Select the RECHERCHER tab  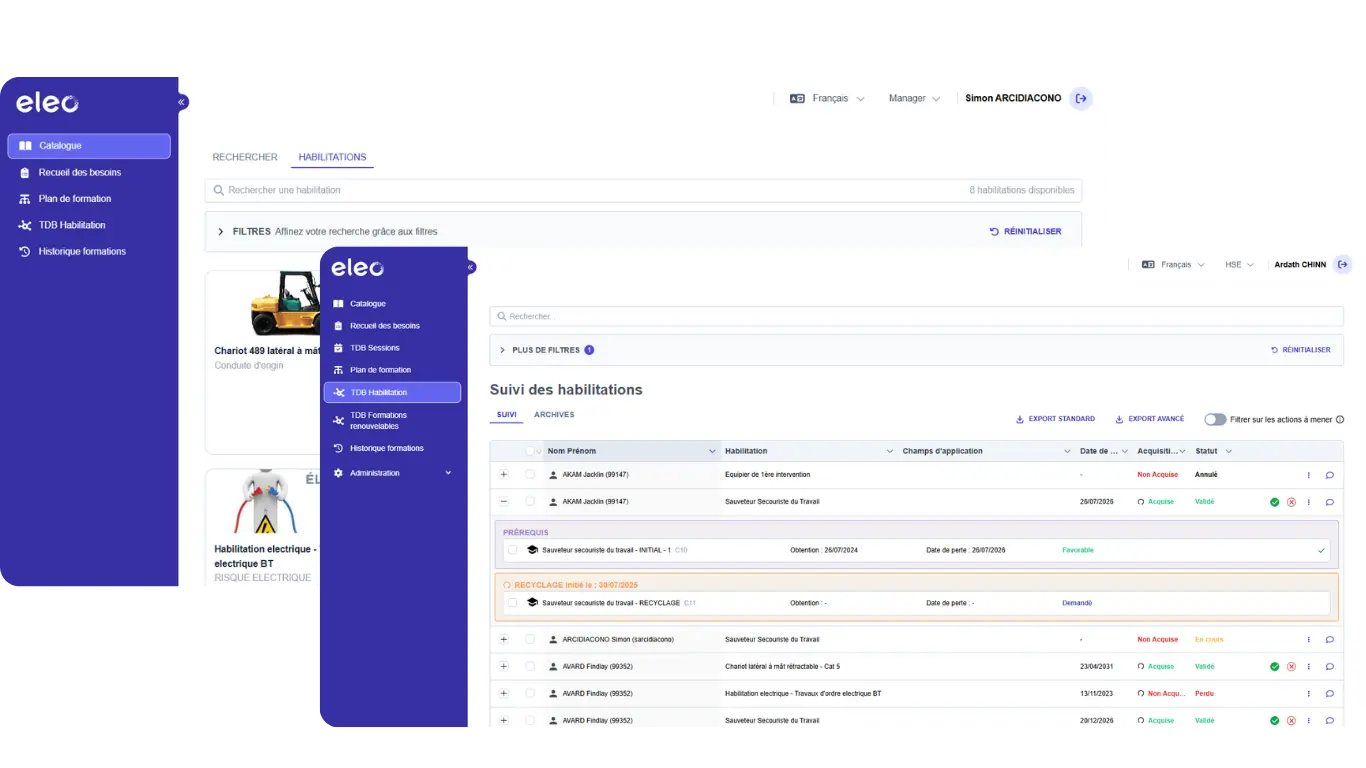(245, 157)
